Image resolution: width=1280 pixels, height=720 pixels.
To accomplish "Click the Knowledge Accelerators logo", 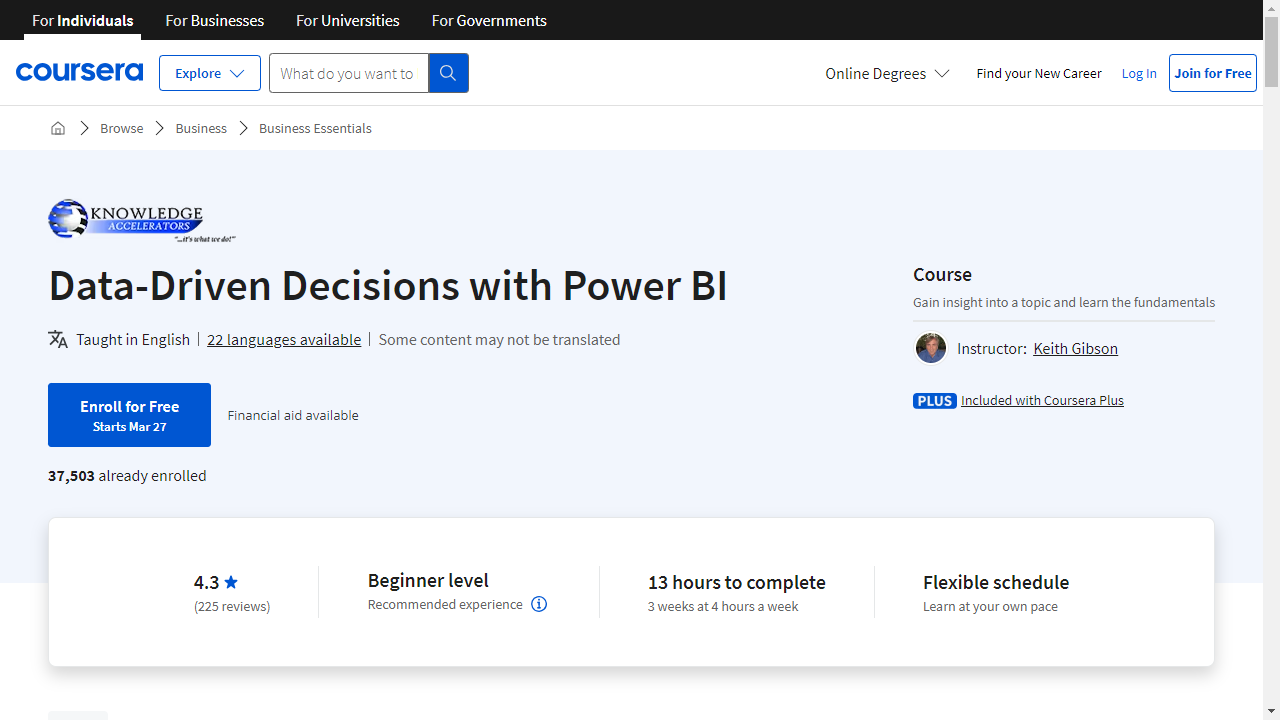I will pyautogui.click(x=141, y=221).
